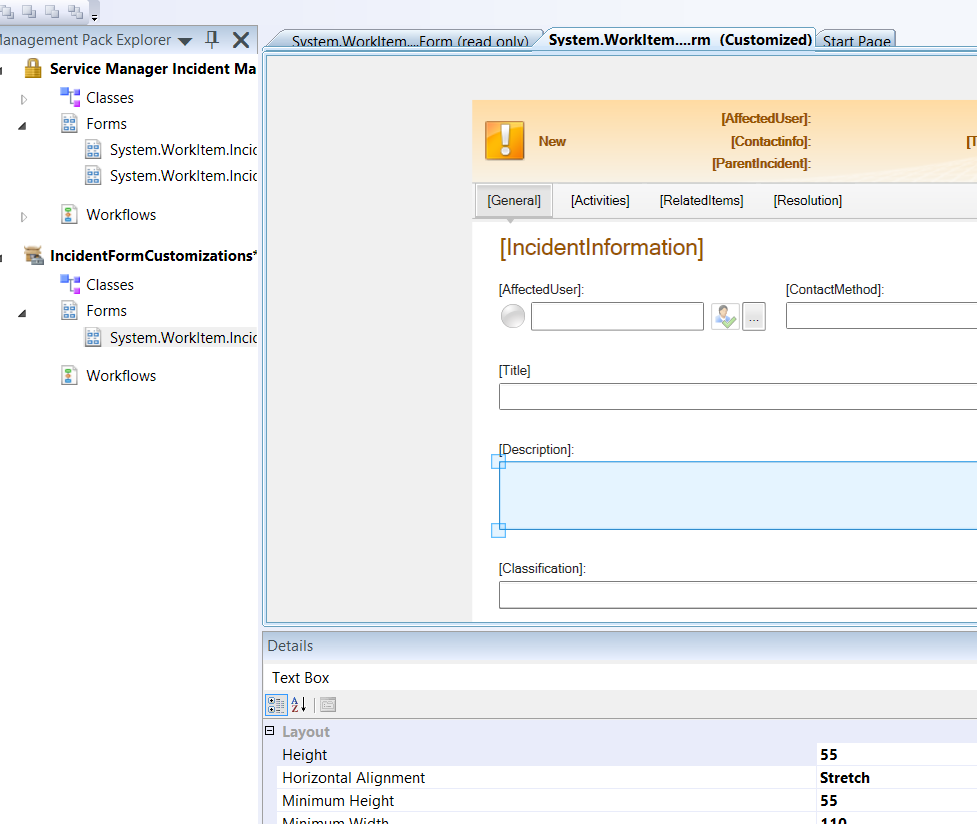Screen dimensions: 977x824
Task: Click the fourth layering icon in top toolbar
Action: pos(75,11)
